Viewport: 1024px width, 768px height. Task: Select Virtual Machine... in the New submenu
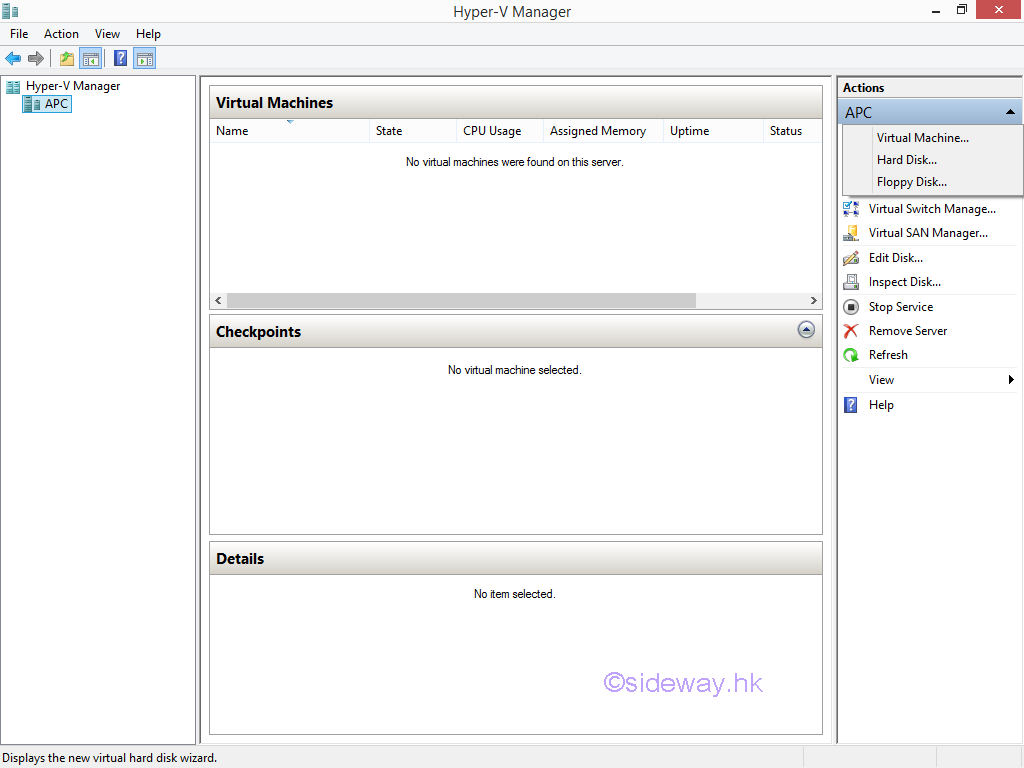pyautogui.click(x=922, y=138)
